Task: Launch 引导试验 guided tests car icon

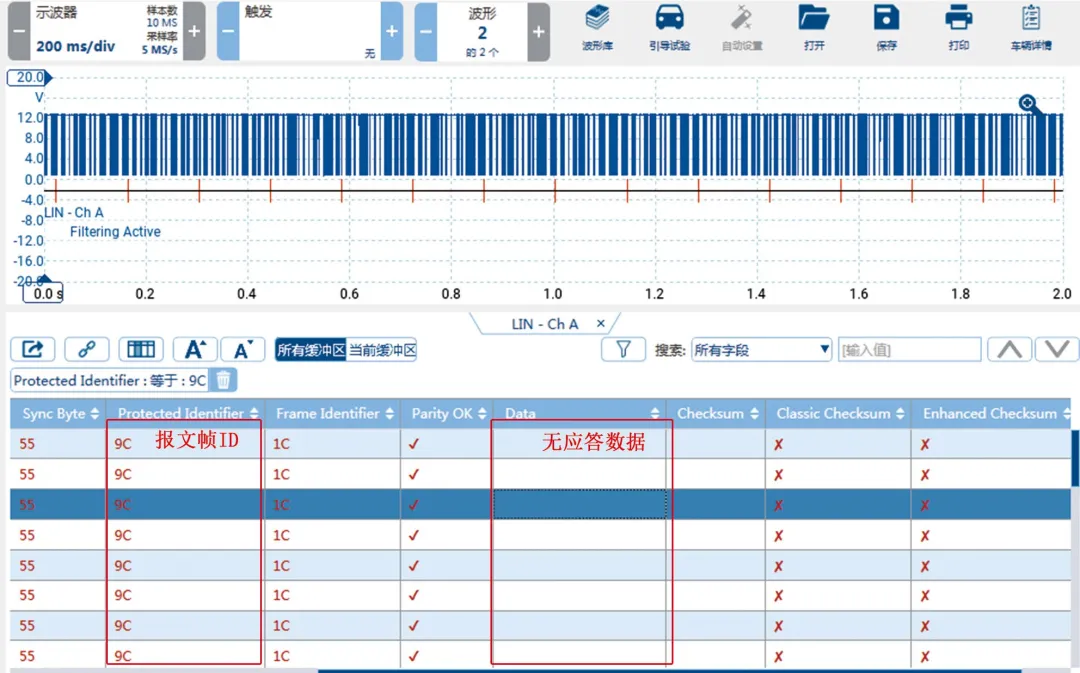Action: [x=669, y=27]
